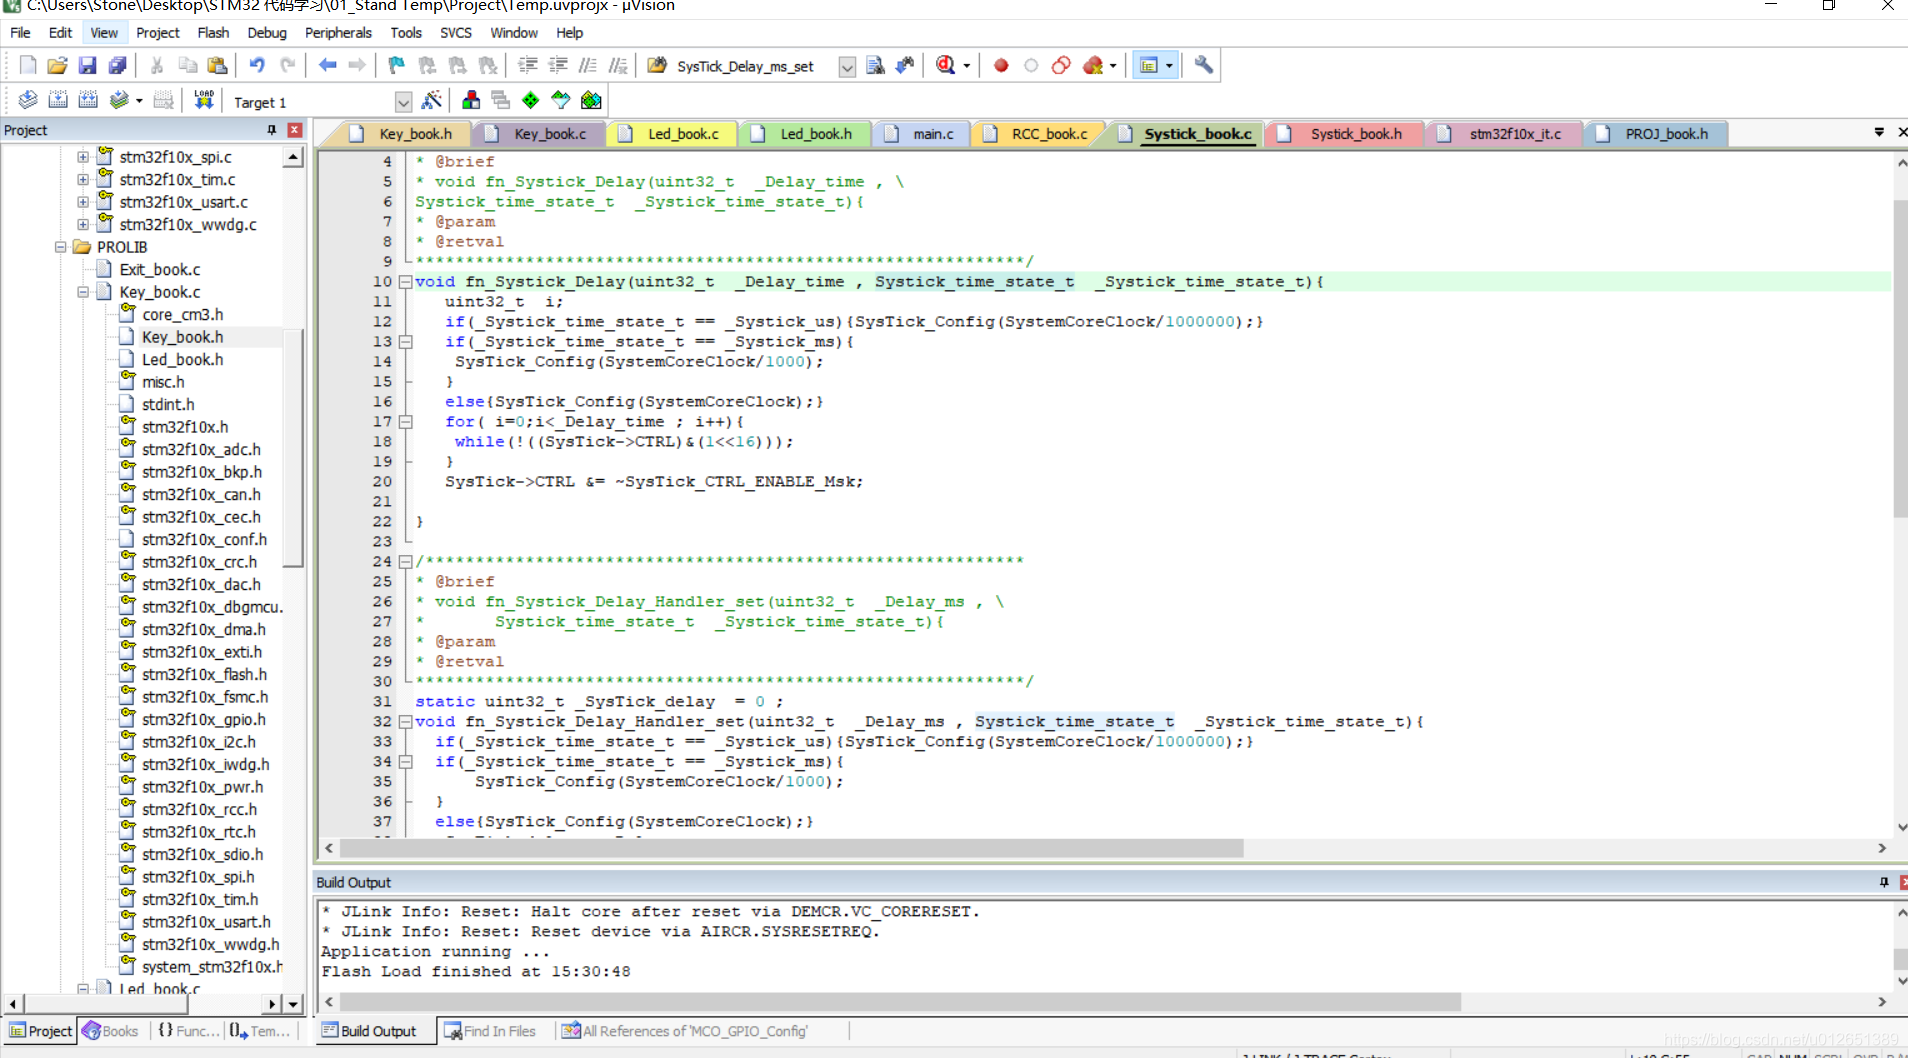Viewport: 1908px width, 1058px height.
Task: Click the SysTick_Delay_ms_set search input field
Action: coord(755,67)
